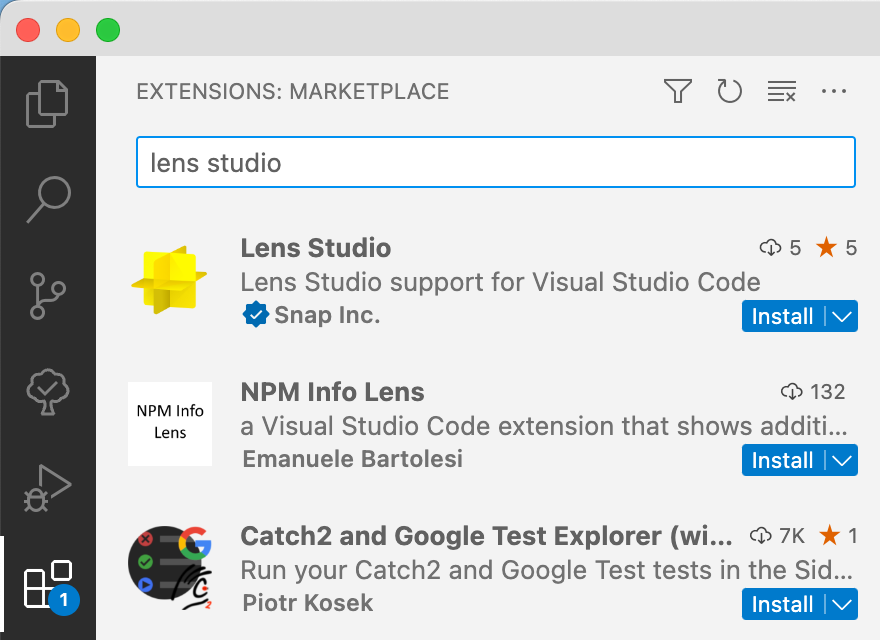Open the Views and More Actions menu
This screenshot has width=880, height=640.
click(833, 92)
